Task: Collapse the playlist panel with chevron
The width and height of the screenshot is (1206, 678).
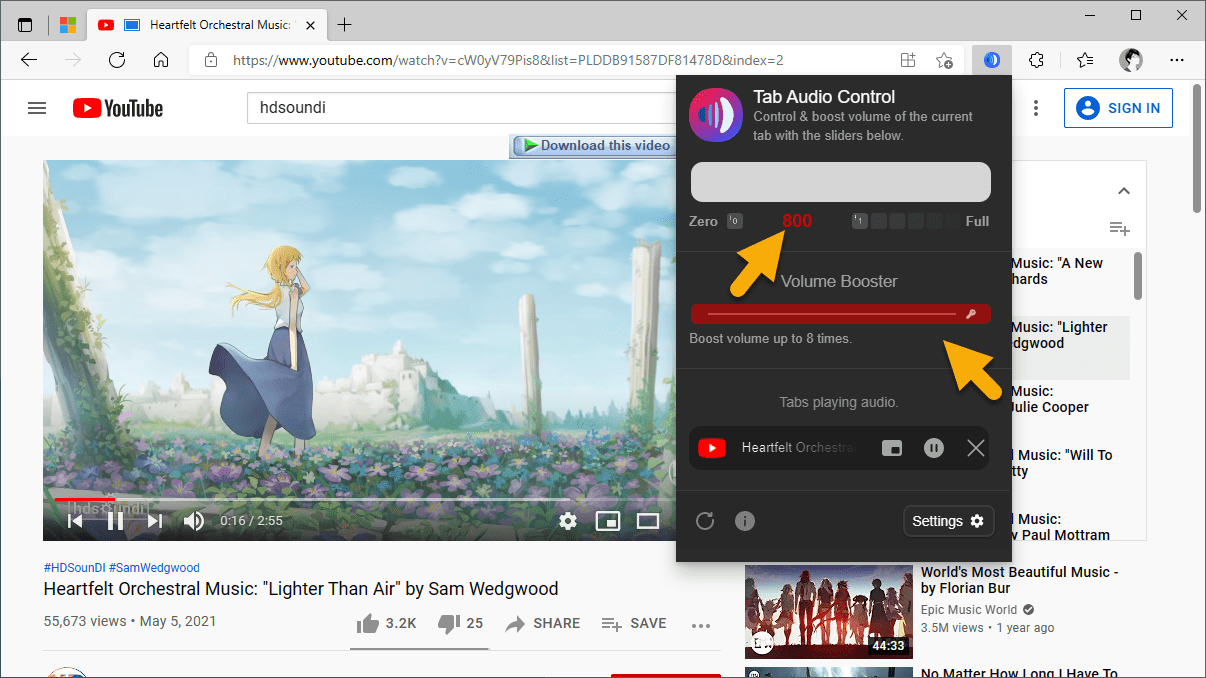Action: tap(1123, 191)
